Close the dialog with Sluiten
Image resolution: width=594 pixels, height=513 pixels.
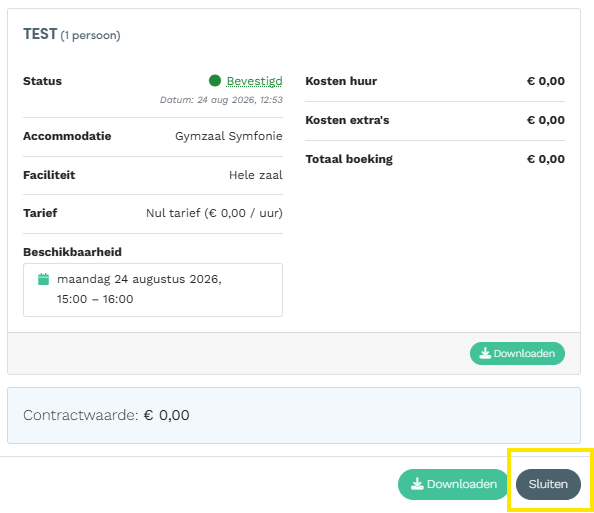(x=548, y=484)
